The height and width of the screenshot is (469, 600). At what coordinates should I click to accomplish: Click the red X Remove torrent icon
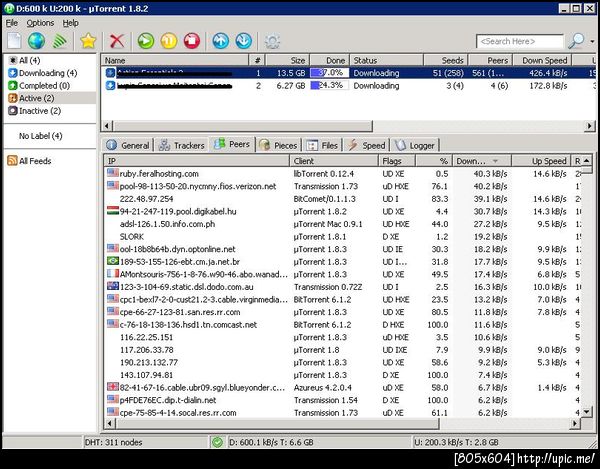[x=117, y=41]
